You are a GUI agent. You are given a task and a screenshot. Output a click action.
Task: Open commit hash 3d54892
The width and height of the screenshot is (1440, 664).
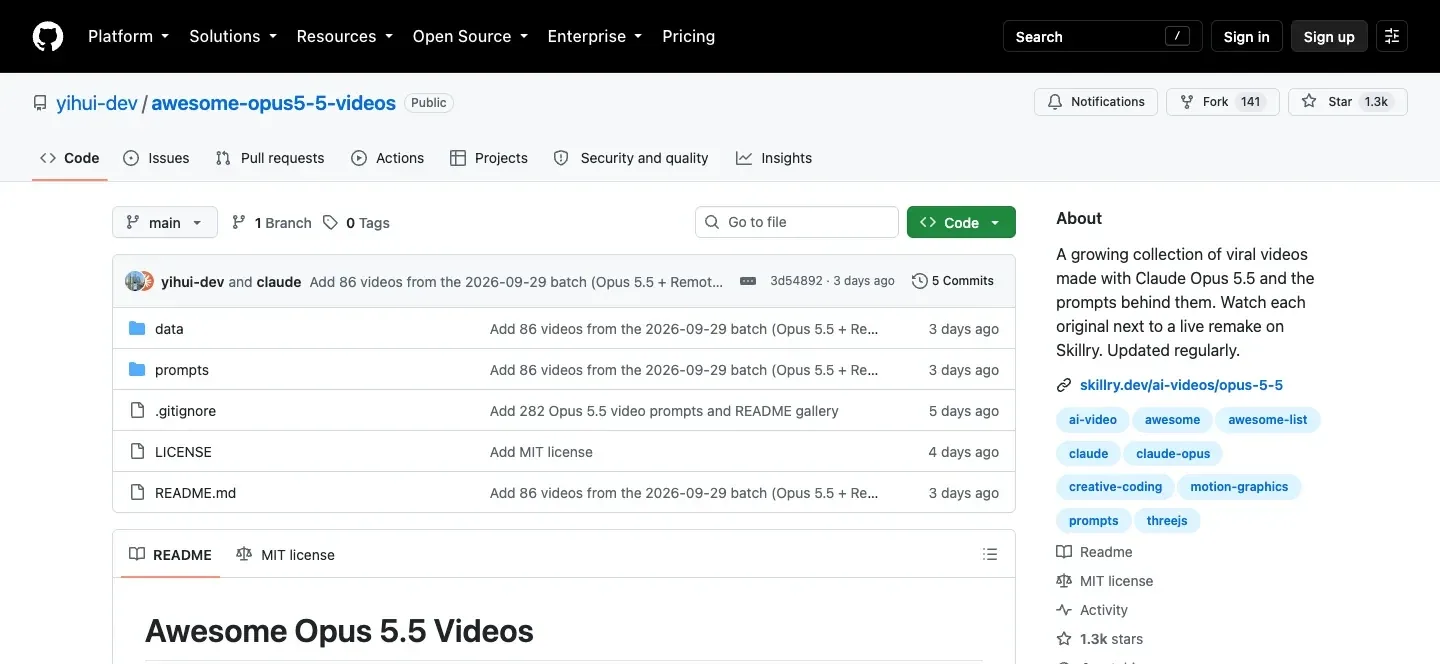(796, 281)
